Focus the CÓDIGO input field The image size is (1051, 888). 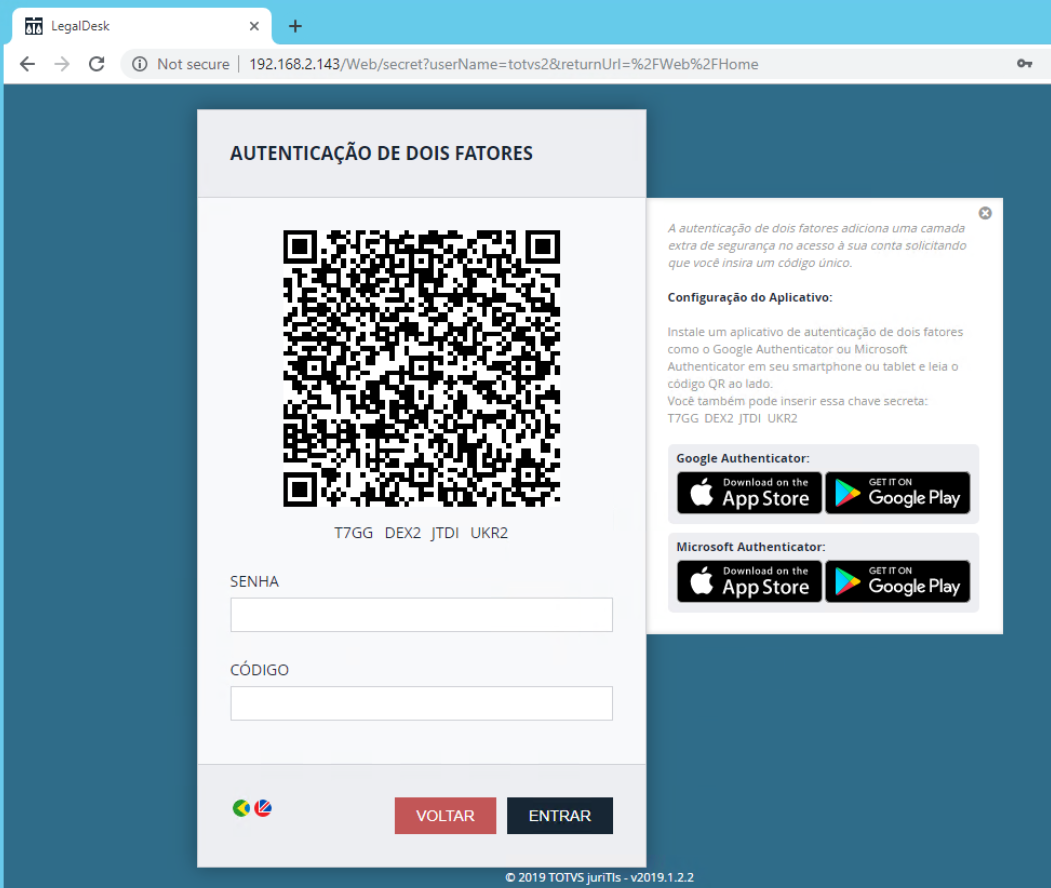pos(422,703)
